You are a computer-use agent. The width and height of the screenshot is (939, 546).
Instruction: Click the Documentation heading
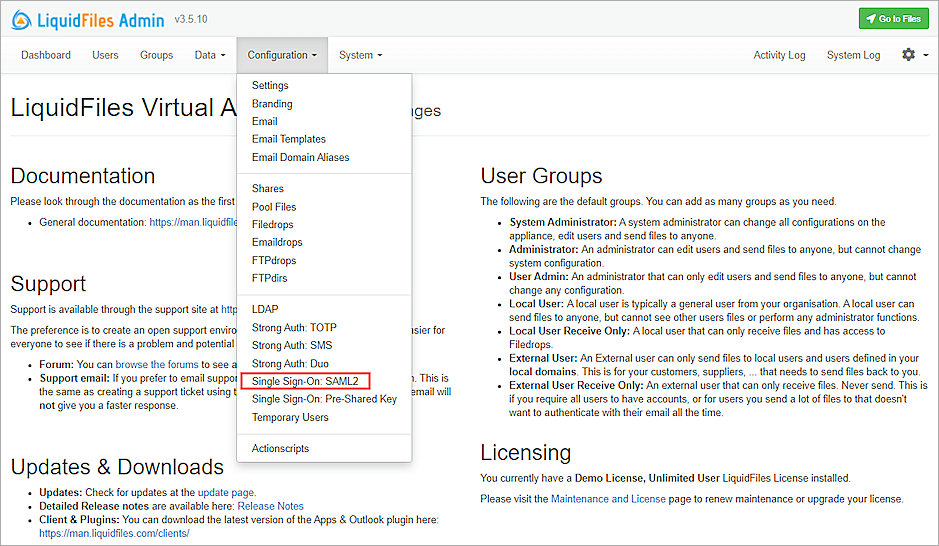pyautogui.click(x=83, y=176)
